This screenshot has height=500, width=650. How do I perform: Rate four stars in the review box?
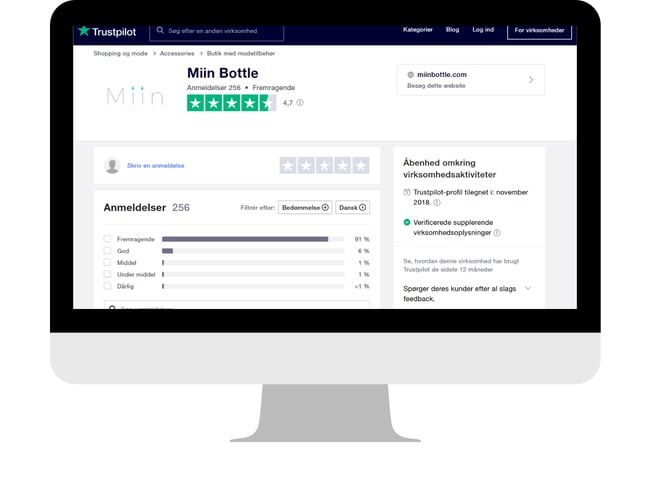[343, 165]
